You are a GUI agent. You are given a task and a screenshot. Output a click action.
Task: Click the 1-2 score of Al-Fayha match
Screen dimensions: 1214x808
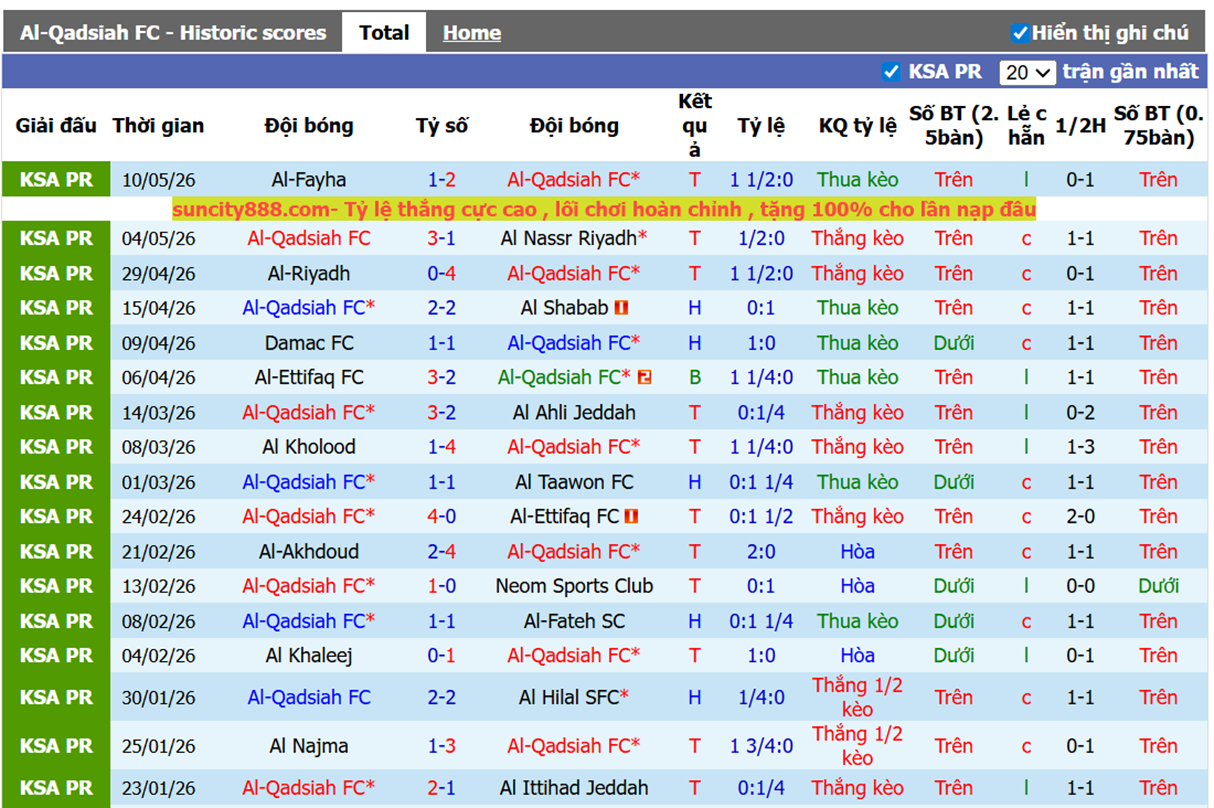442,180
